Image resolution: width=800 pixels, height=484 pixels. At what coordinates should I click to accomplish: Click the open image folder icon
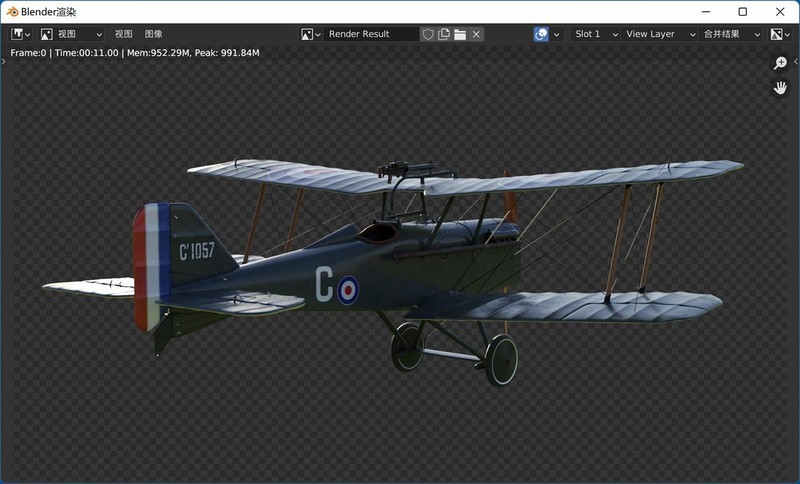point(460,34)
